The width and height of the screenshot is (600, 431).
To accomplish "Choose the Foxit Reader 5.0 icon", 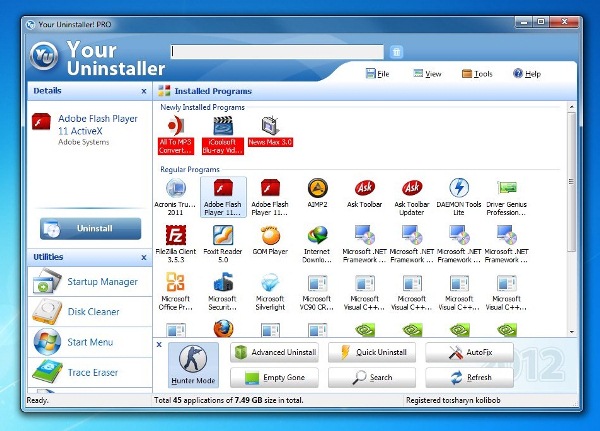I will coord(222,236).
